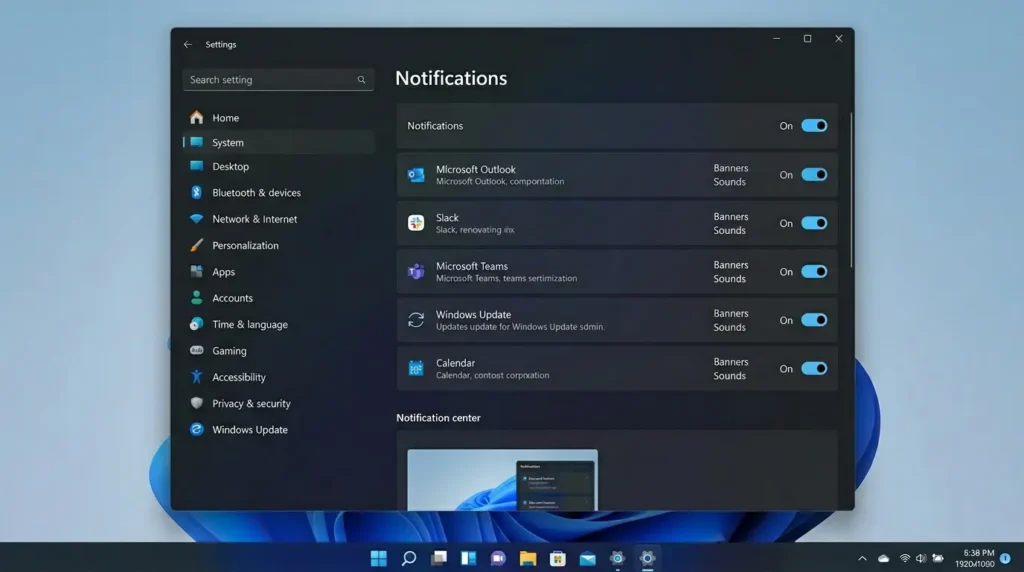Open Privacy & security settings
The width and height of the screenshot is (1024, 572).
pyautogui.click(x=279, y=403)
